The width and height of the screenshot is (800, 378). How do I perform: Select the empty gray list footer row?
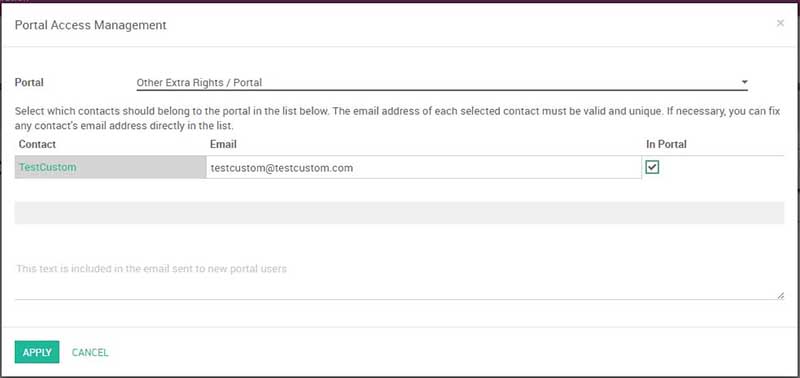(399, 213)
